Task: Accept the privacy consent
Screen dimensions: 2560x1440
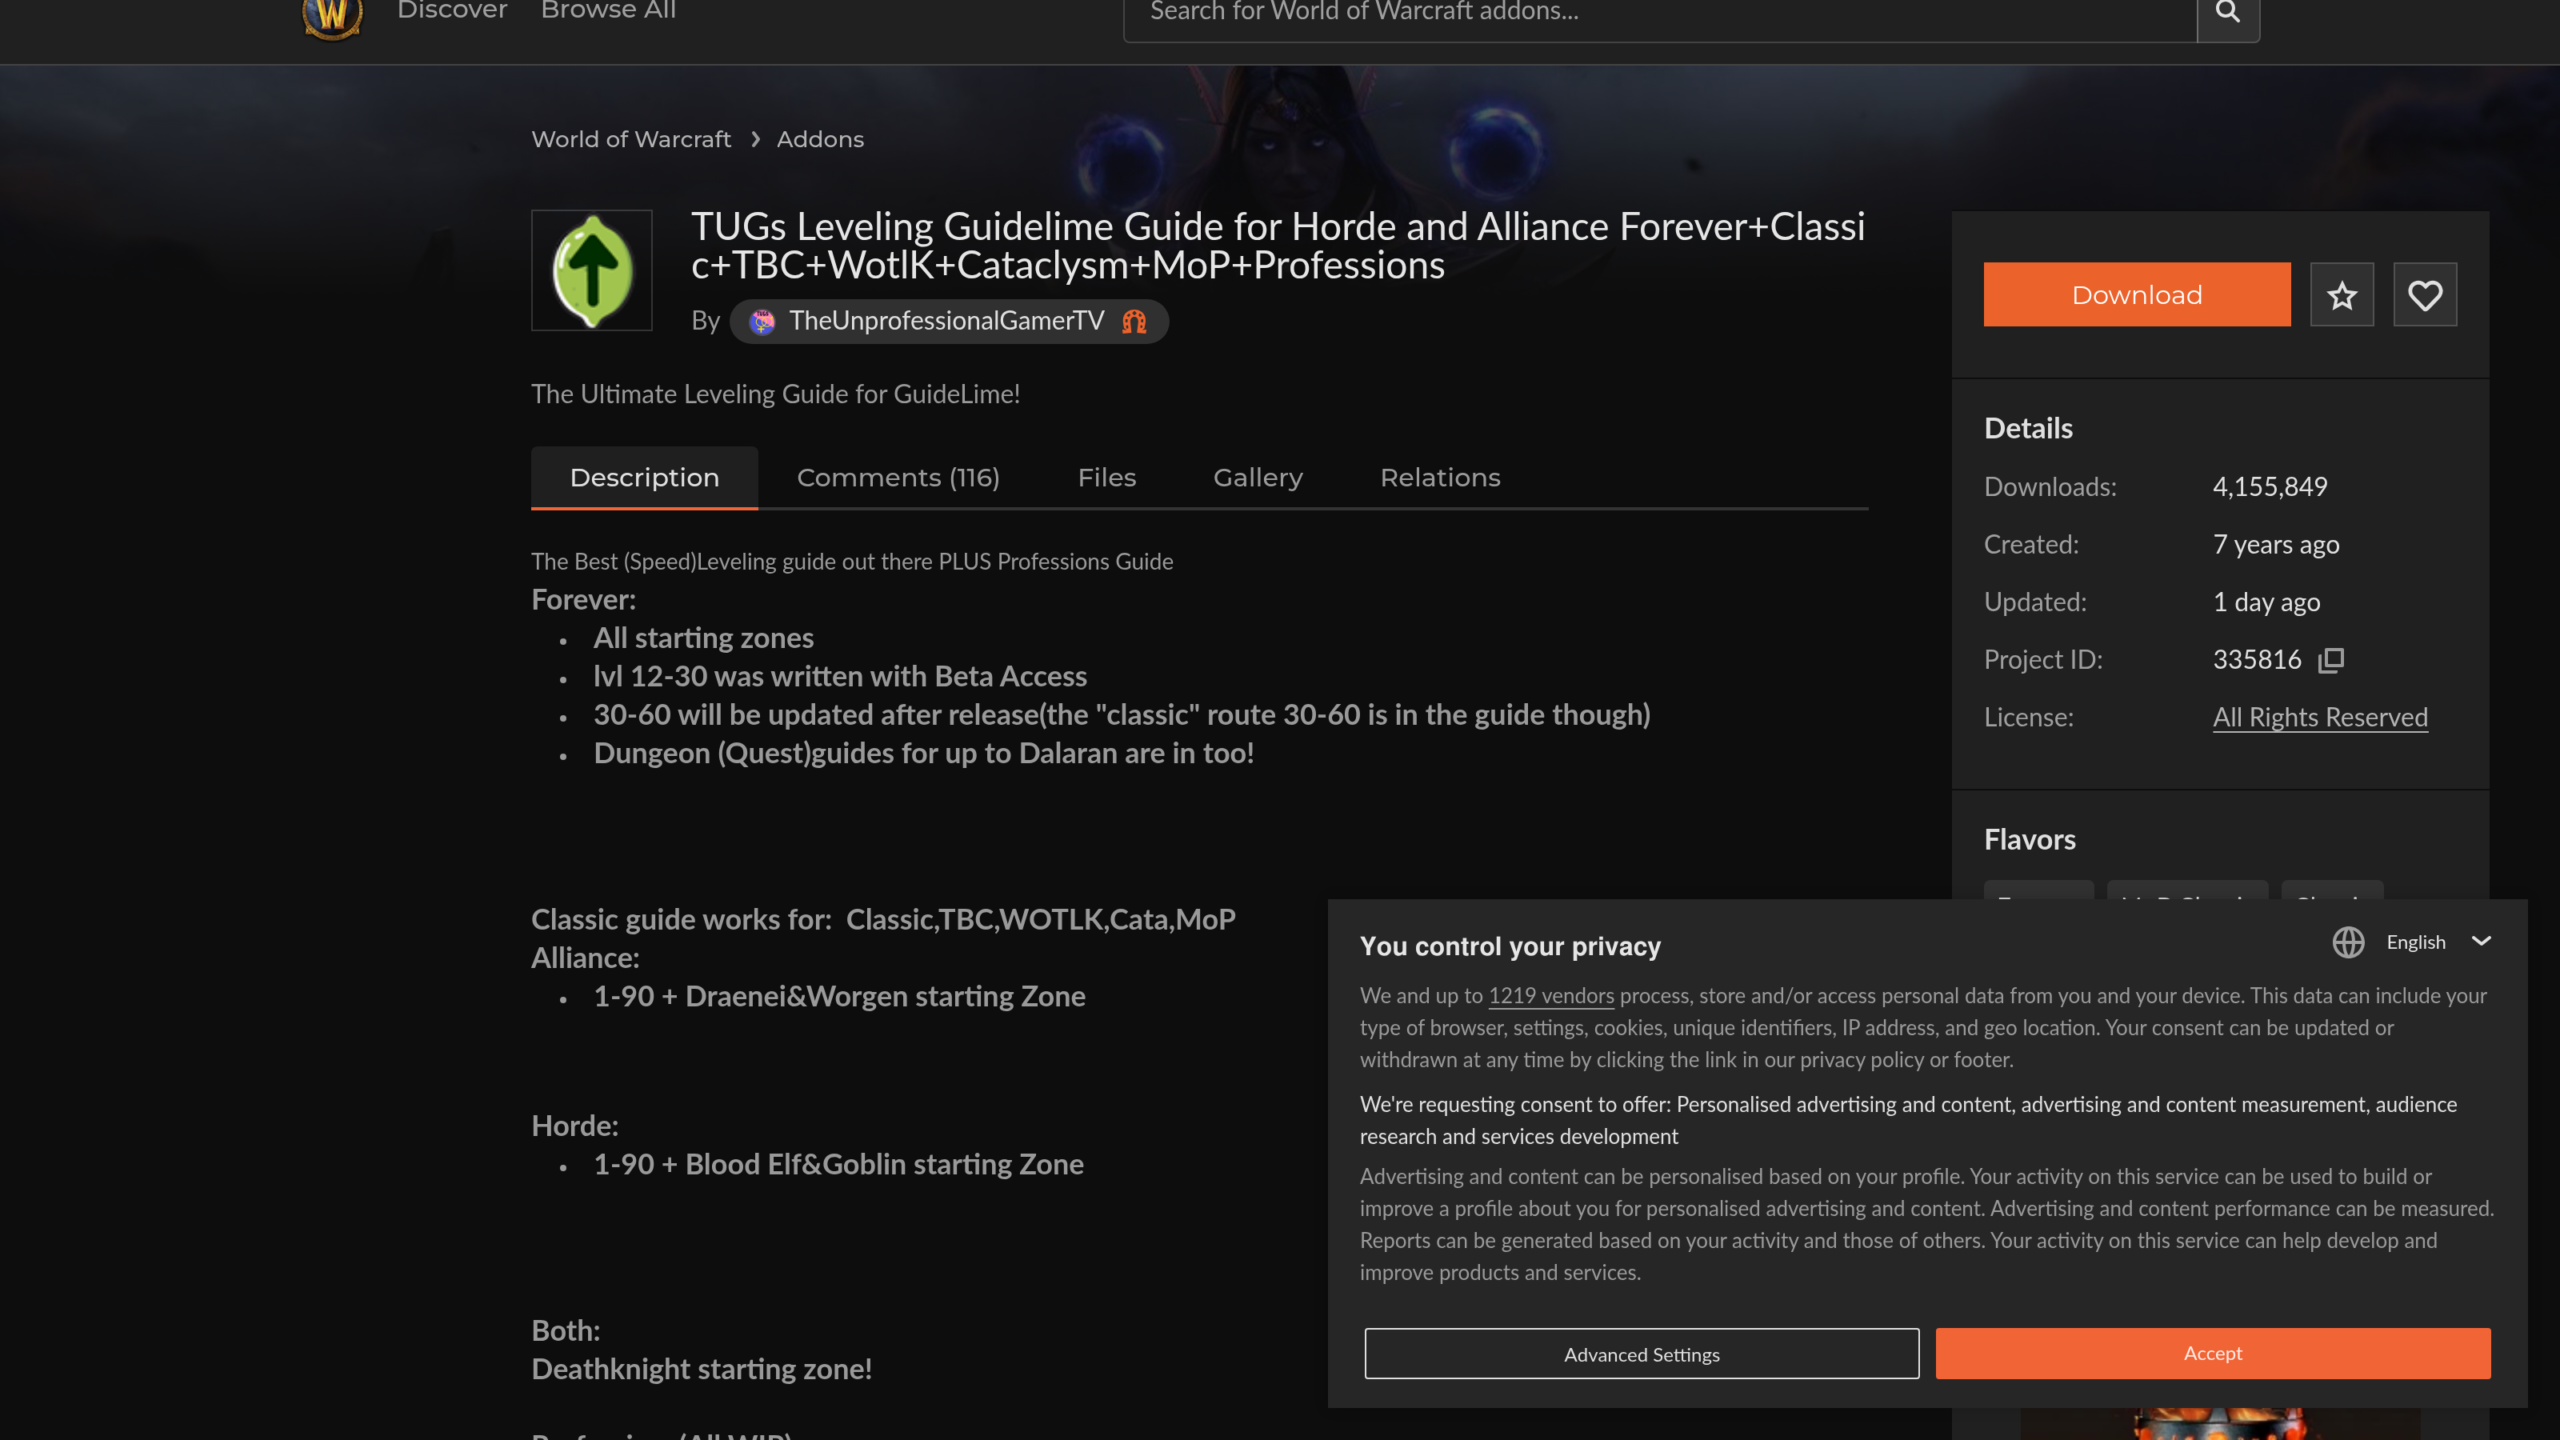Action: [2213, 1354]
